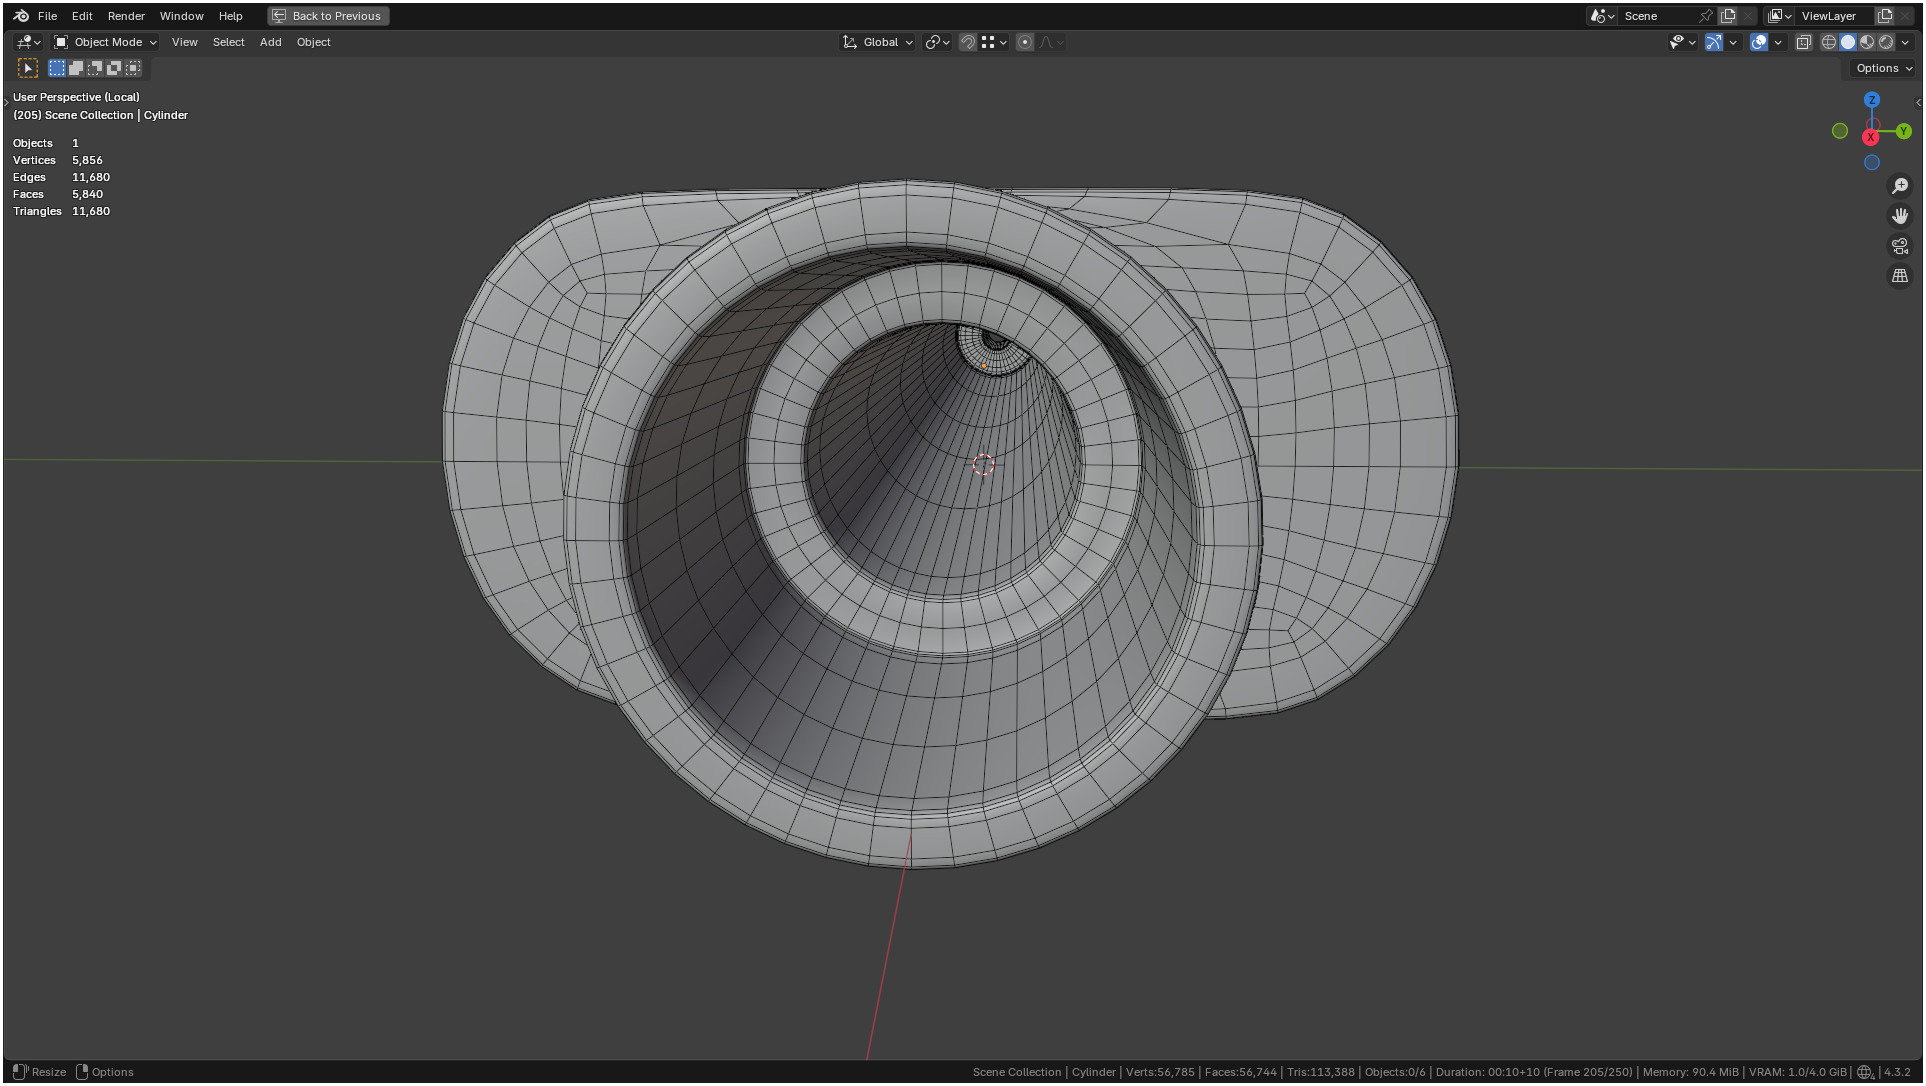Open the Add menu in viewport header
1926x1086 pixels.
(270, 42)
